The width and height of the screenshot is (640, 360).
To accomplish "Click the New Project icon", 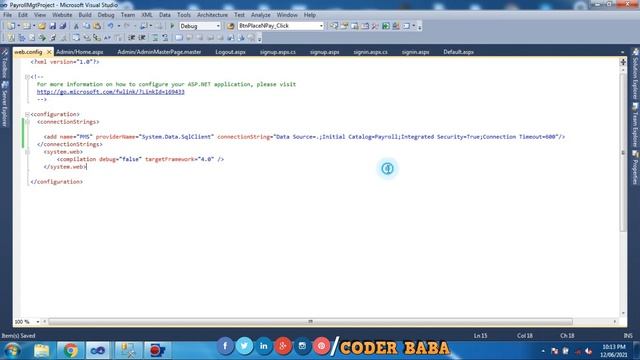I will coord(11,26).
